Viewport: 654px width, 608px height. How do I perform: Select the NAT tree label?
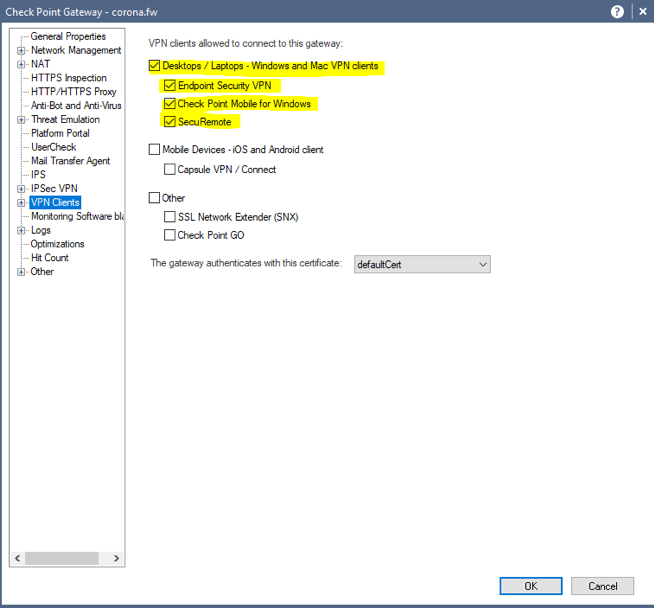pyautogui.click(x=40, y=64)
